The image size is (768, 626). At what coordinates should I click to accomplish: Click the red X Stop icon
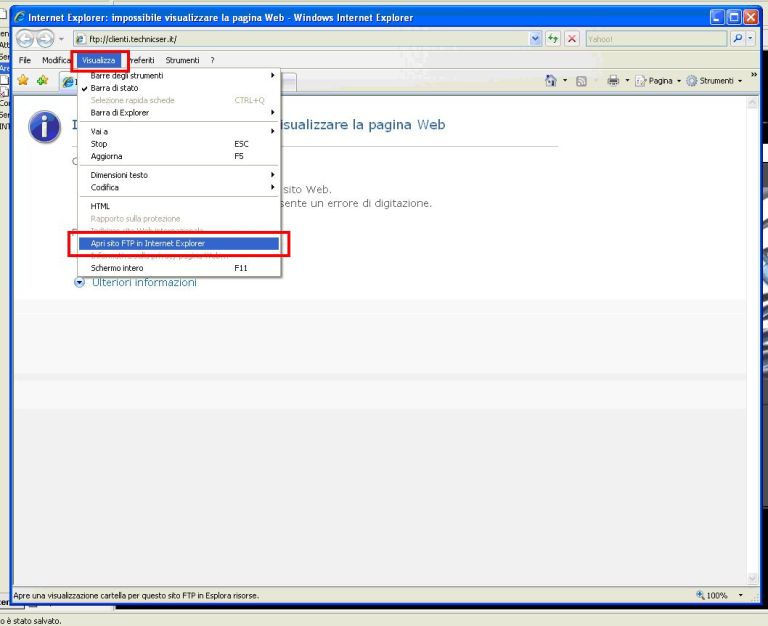[572, 39]
